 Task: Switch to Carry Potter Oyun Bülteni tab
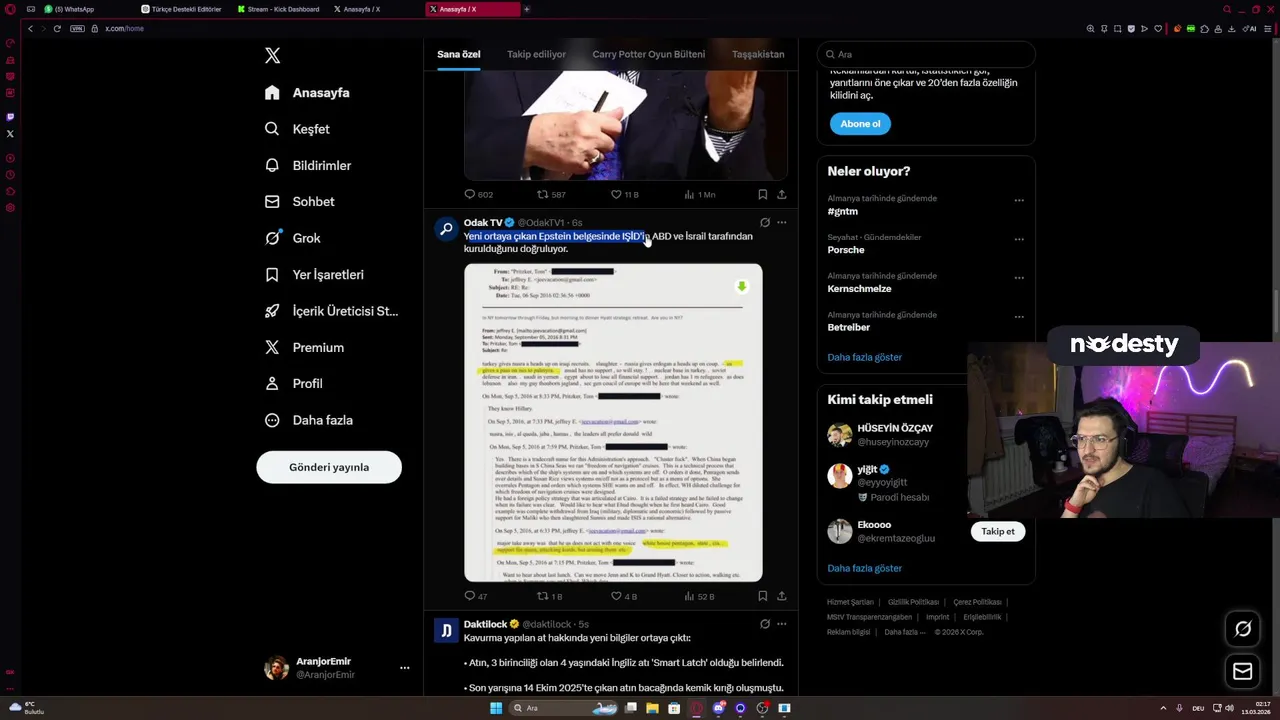[648, 54]
